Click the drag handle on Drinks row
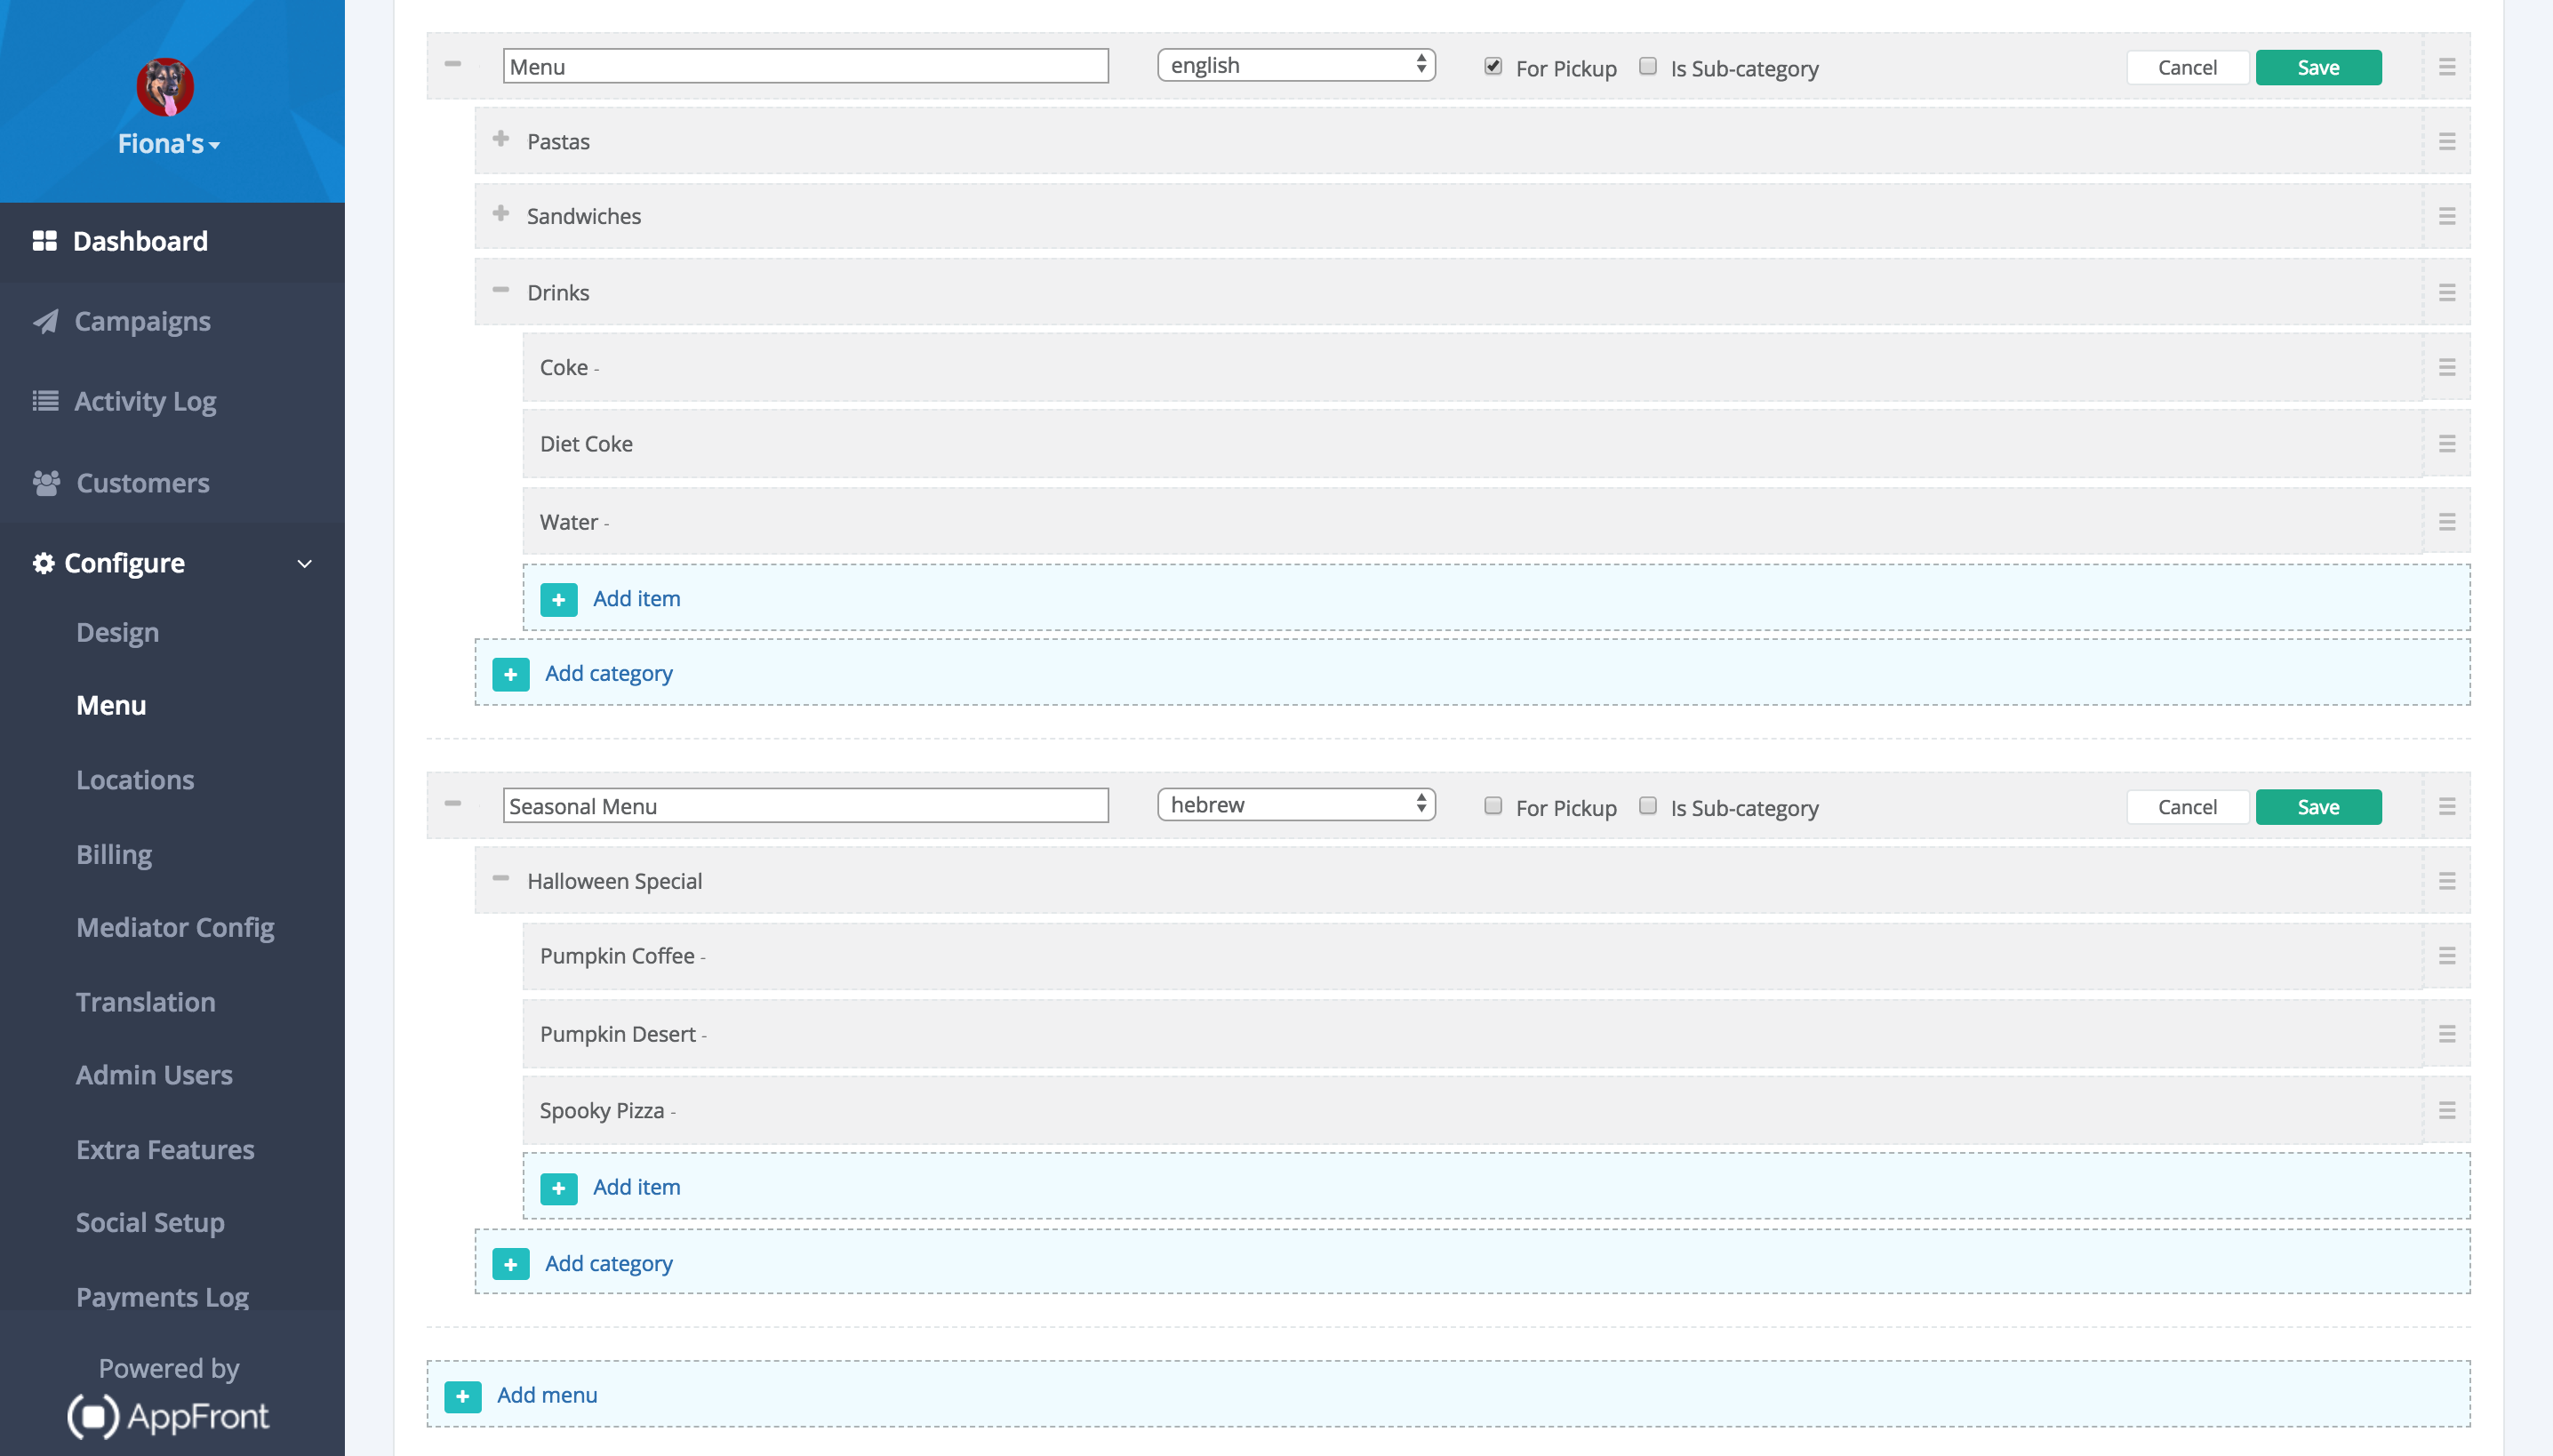 [2446, 292]
